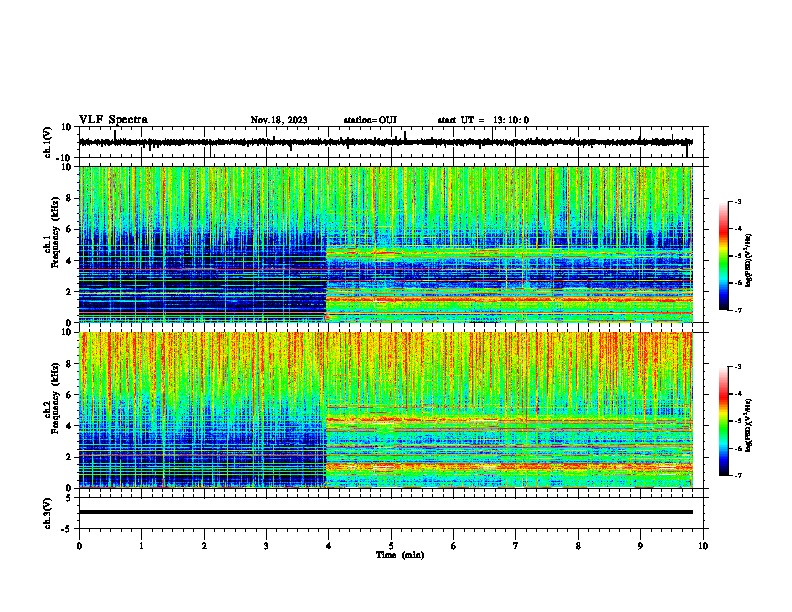792x612 pixels.
Task: Click the "-7" tick on ch.2 color bar
Action: point(737,475)
